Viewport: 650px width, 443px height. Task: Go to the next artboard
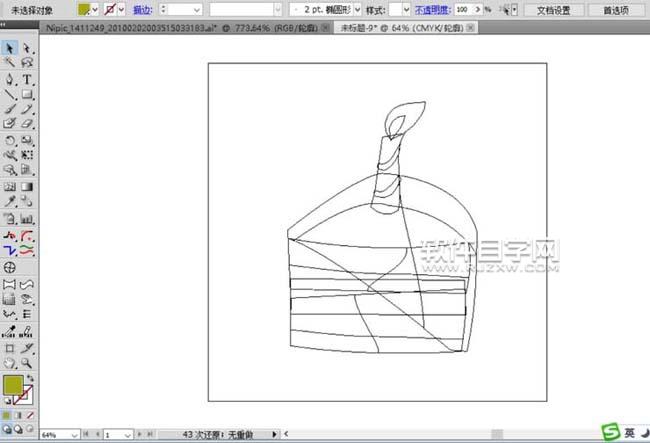(140, 434)
